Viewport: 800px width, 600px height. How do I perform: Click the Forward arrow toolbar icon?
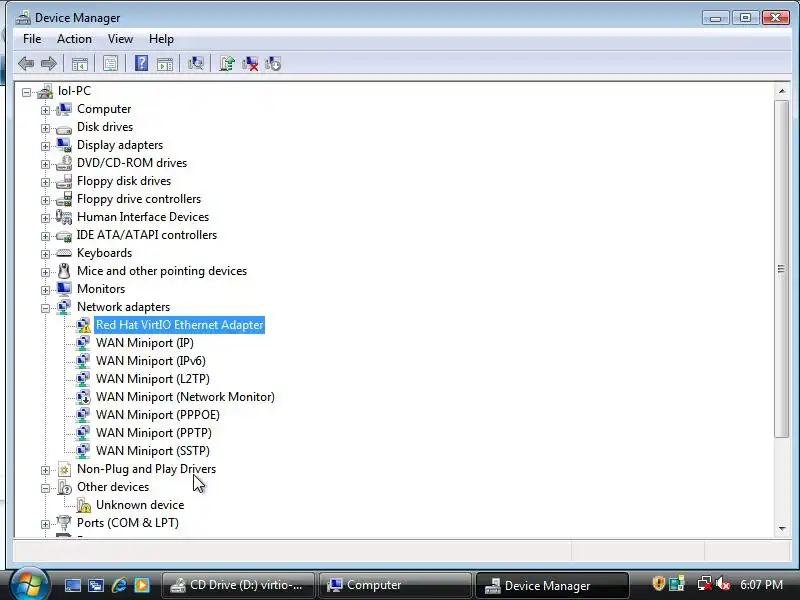[48, 64]
